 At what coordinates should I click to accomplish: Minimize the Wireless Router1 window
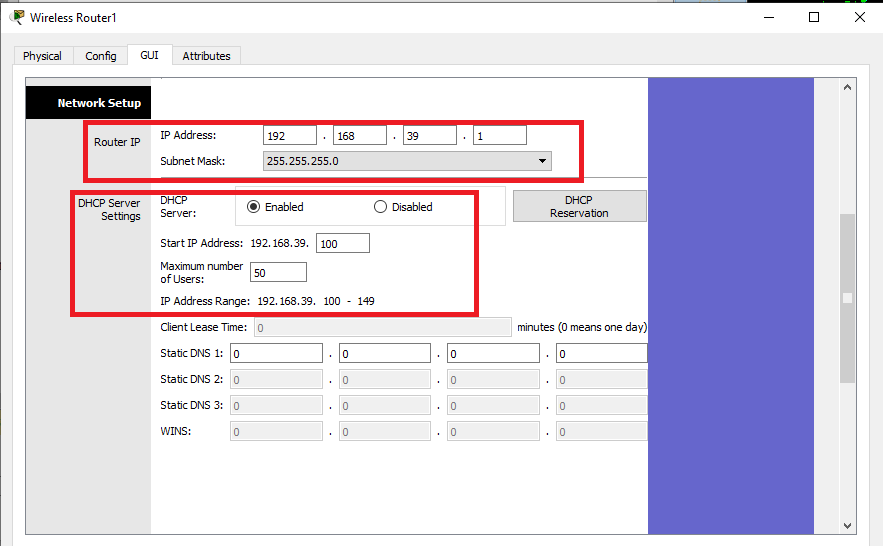click(769, 17)
